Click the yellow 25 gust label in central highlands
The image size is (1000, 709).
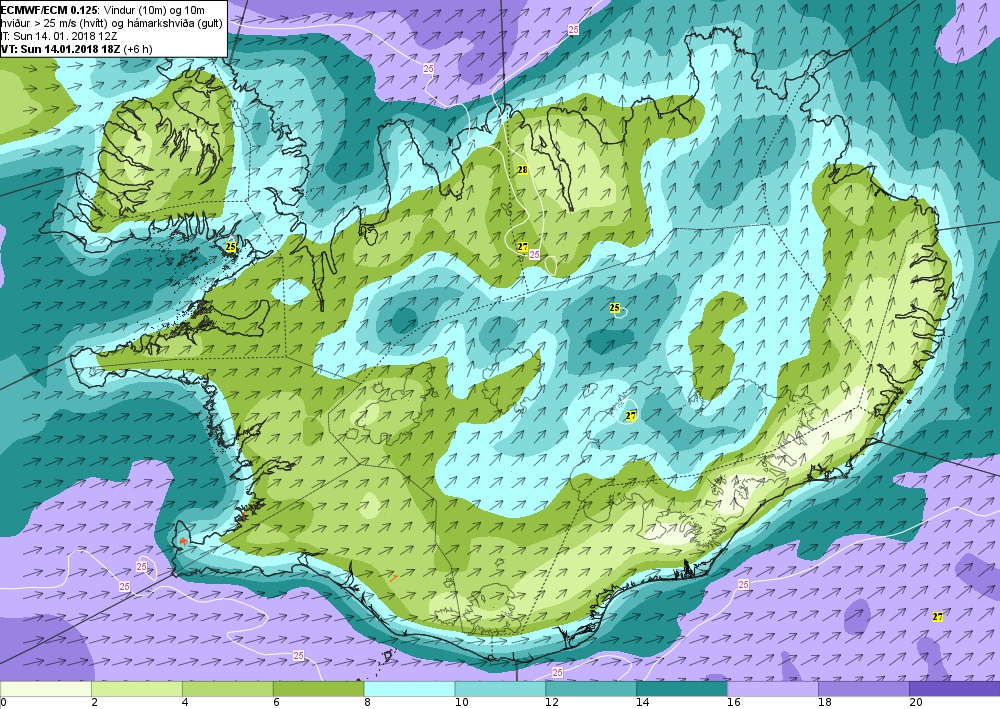coord(614,308)
